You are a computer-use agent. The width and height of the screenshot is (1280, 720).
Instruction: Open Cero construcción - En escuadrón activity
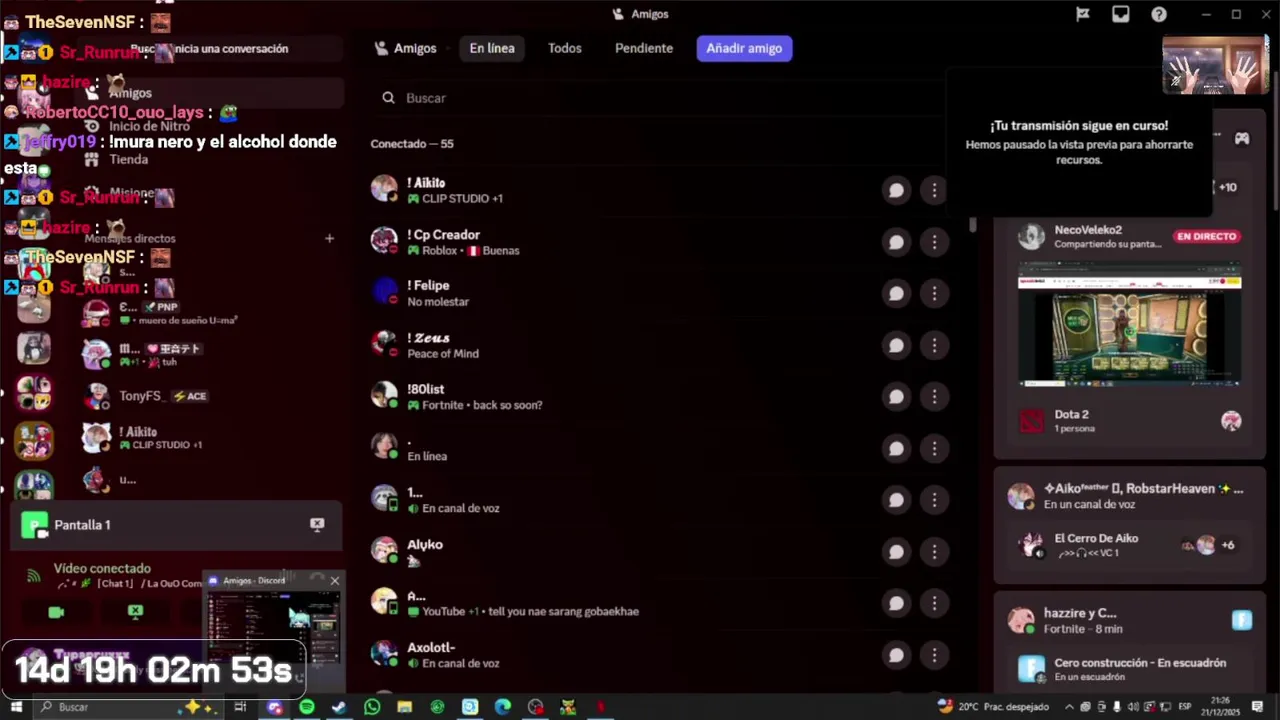click(1130, 669)
